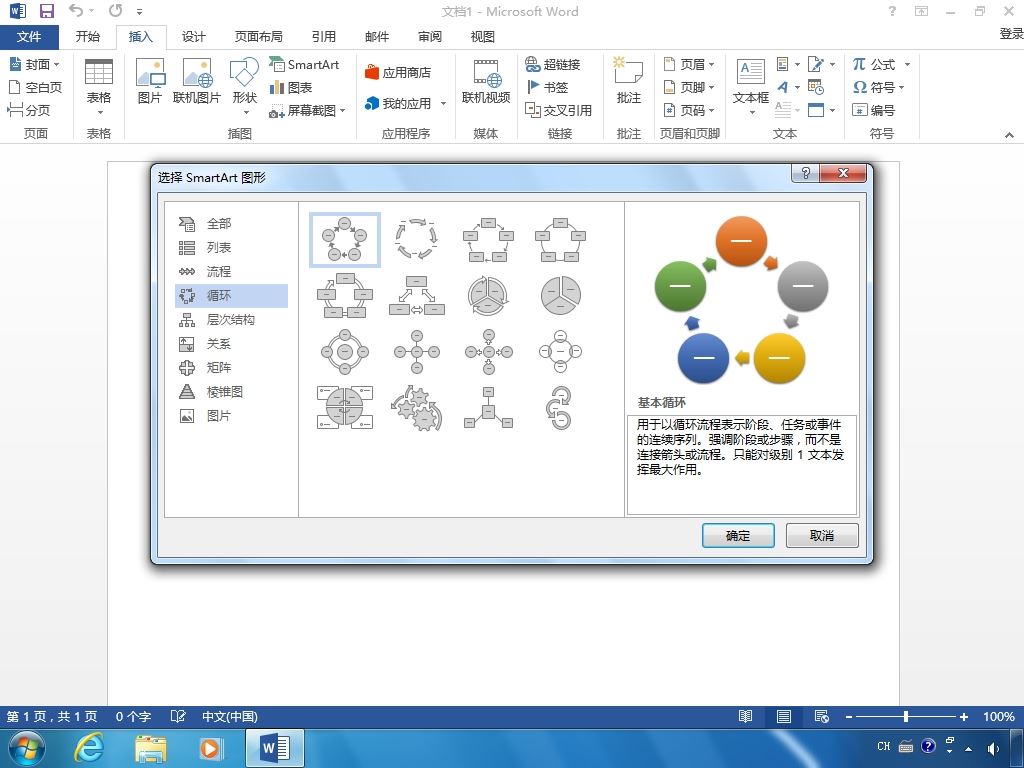Select the text cycle SmartArt thumbnail
Viewport: 1024px width, 768px height.
point(416,239)
